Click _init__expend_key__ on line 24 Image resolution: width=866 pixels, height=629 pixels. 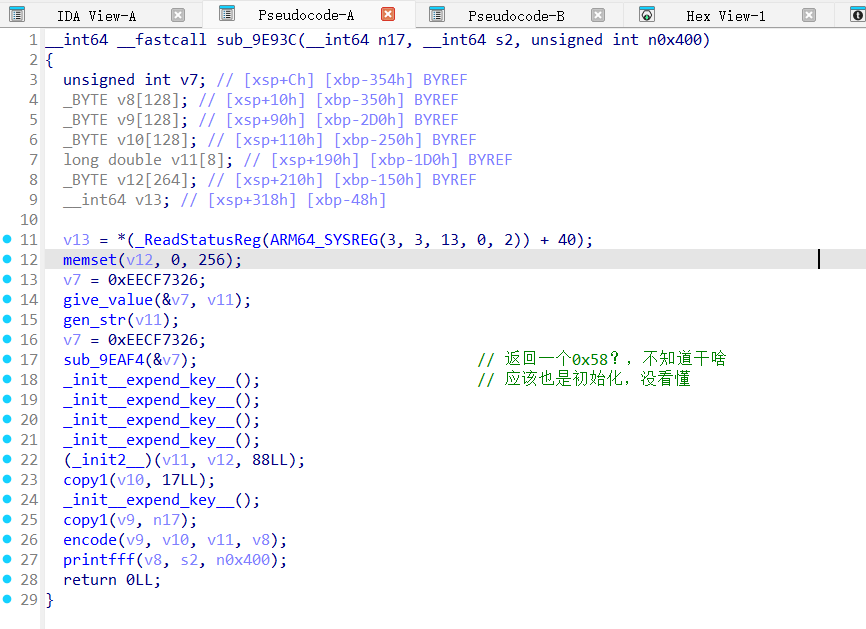tap(149, 500)
